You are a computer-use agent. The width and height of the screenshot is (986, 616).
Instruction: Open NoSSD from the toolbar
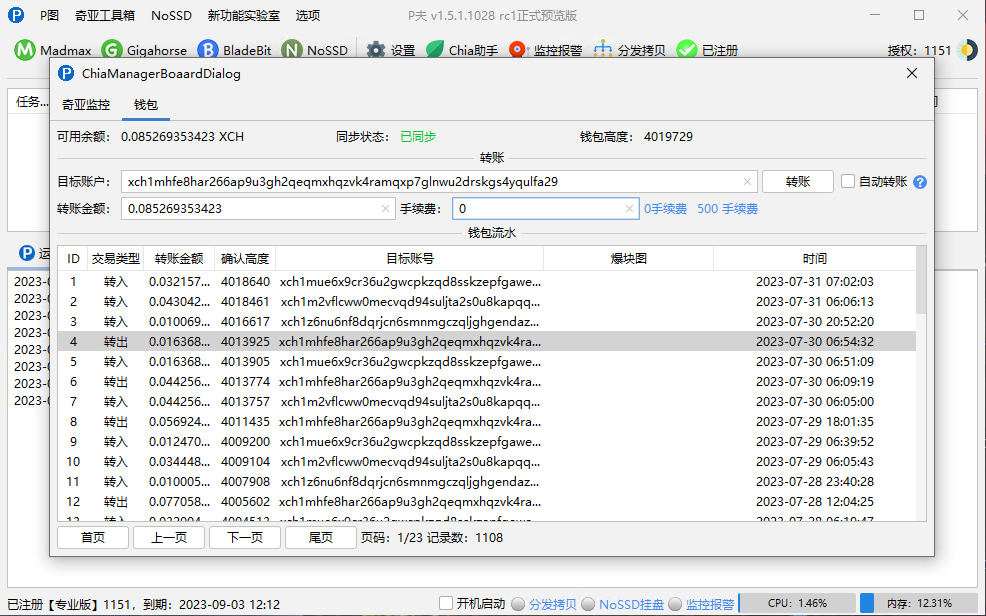click(292, 50)
